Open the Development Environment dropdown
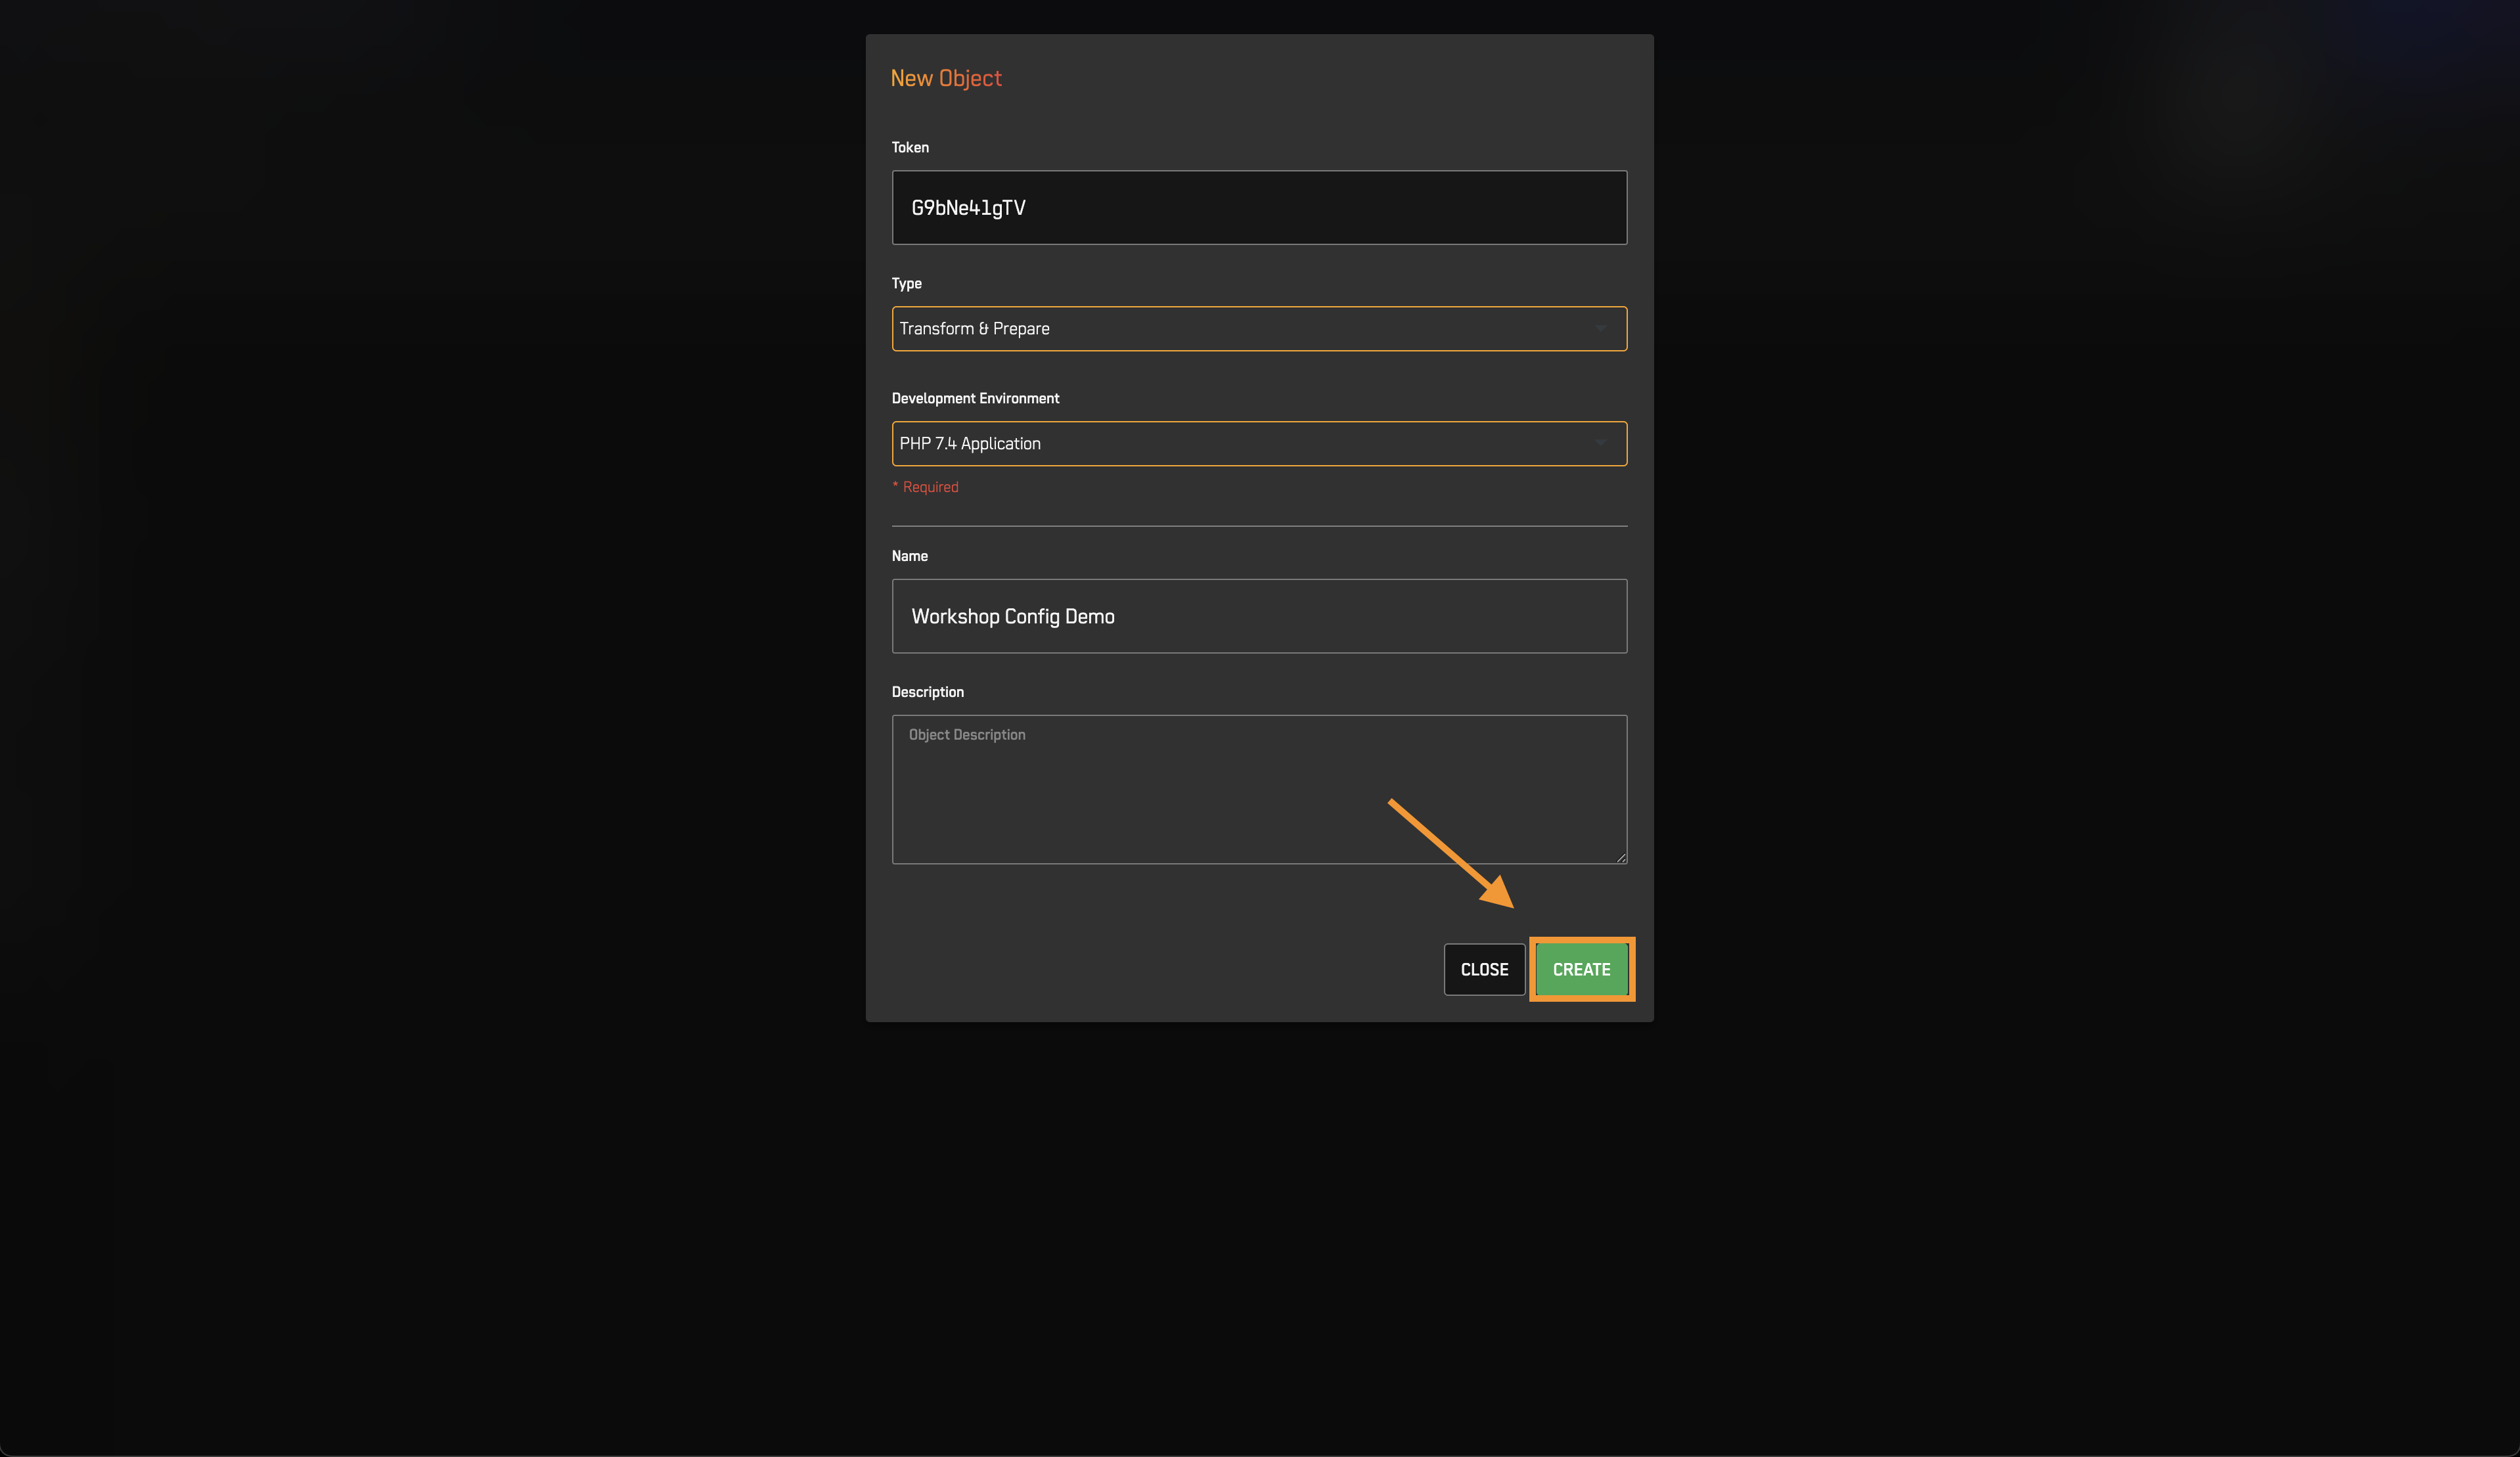 [x=1259, y=443]
